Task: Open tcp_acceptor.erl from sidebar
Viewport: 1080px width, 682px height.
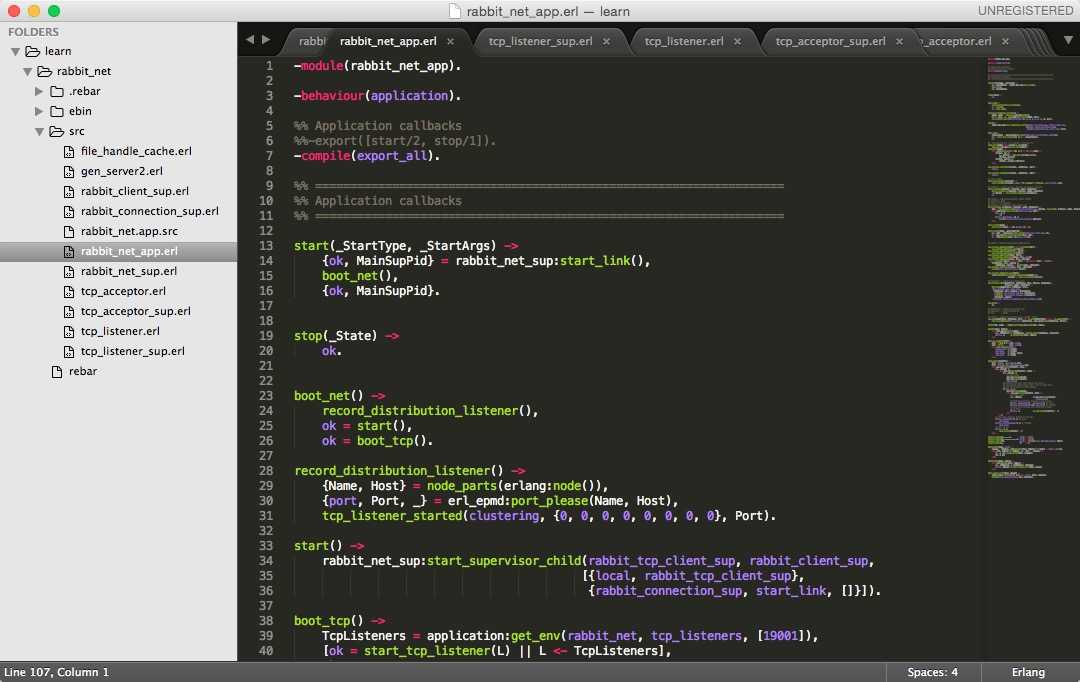Action: (x=123, y=291)
